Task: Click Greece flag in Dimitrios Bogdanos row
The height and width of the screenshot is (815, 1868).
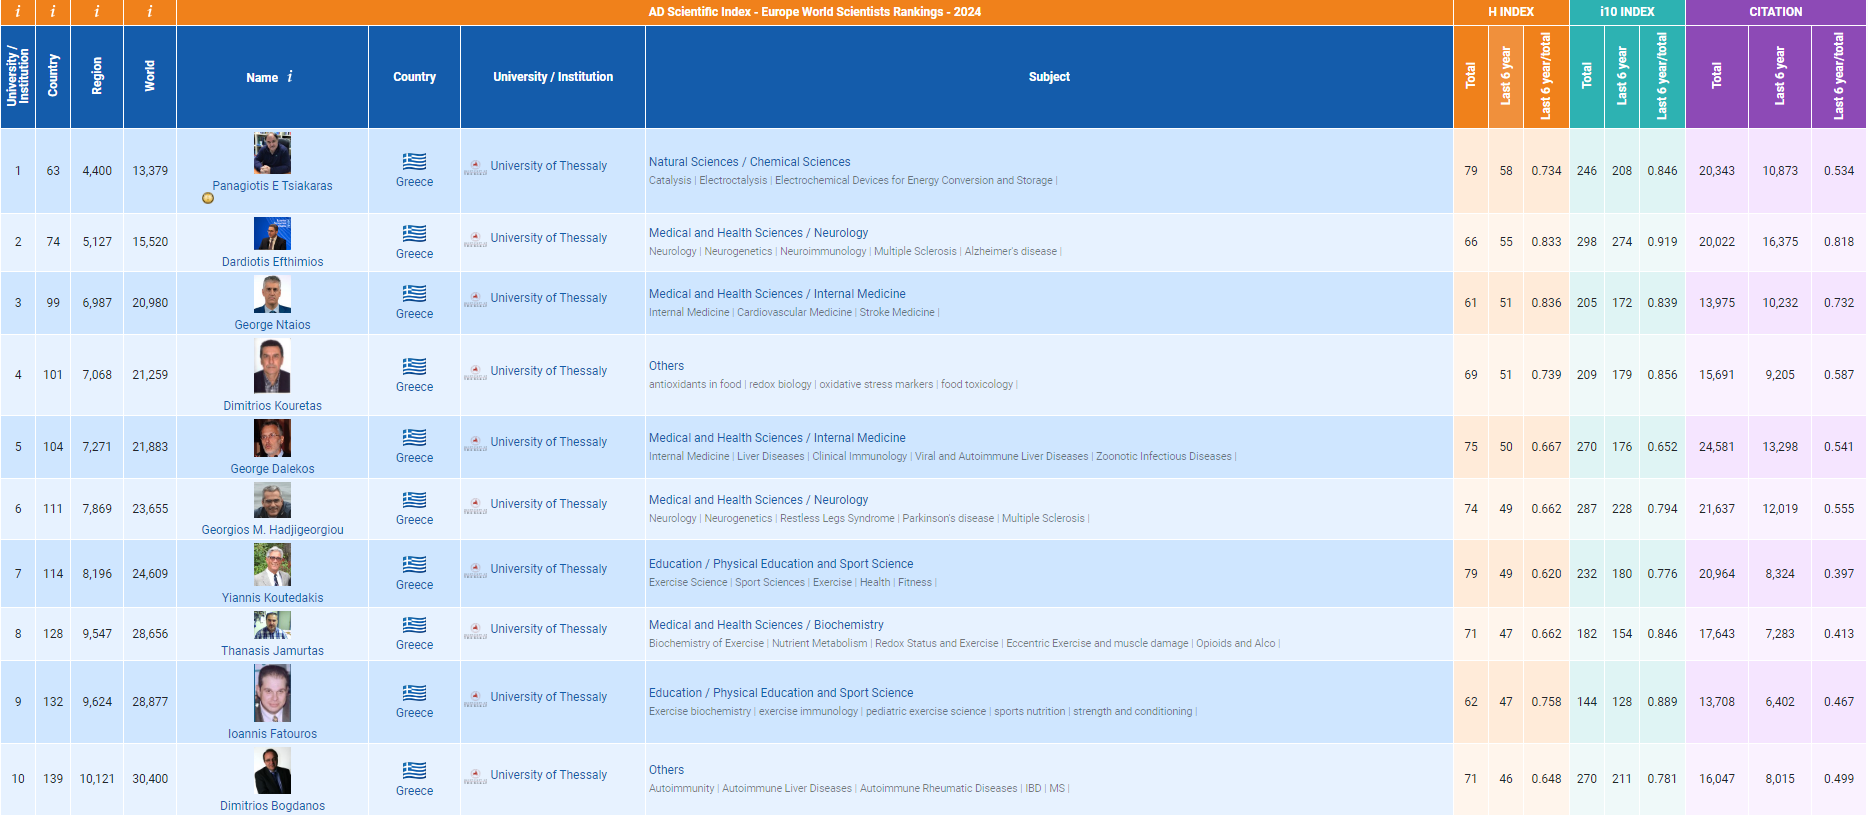Action: 414,770
